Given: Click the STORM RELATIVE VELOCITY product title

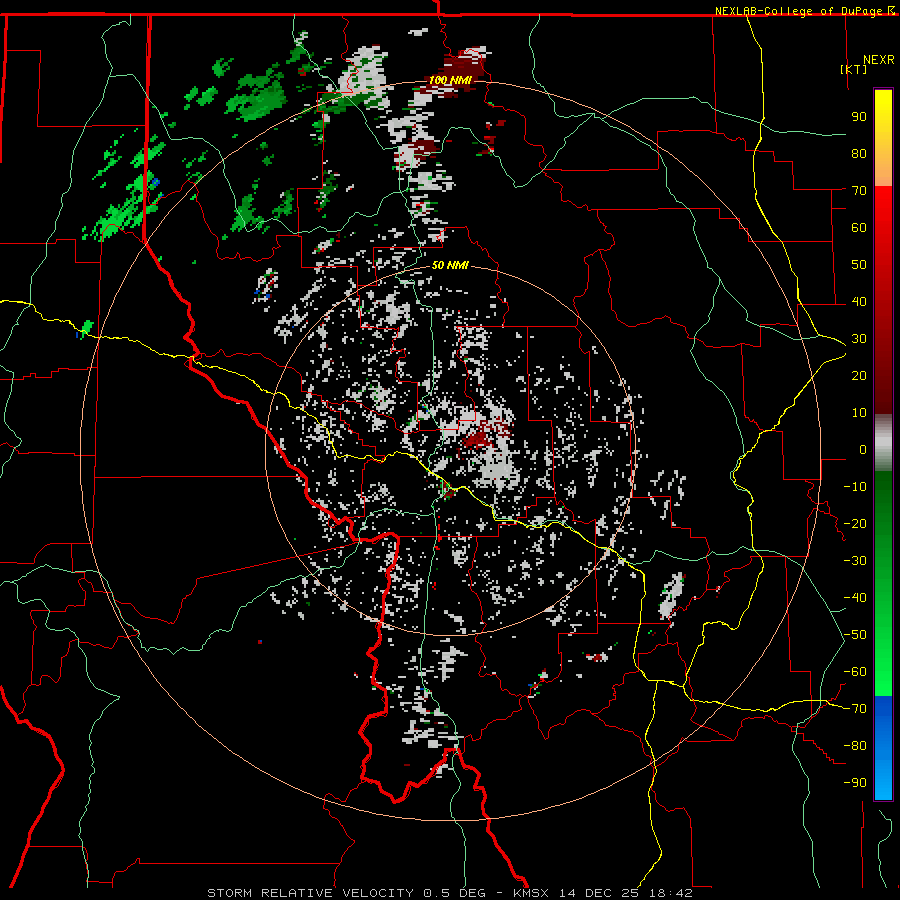Looking at the screenshot, I should [310, 893].
